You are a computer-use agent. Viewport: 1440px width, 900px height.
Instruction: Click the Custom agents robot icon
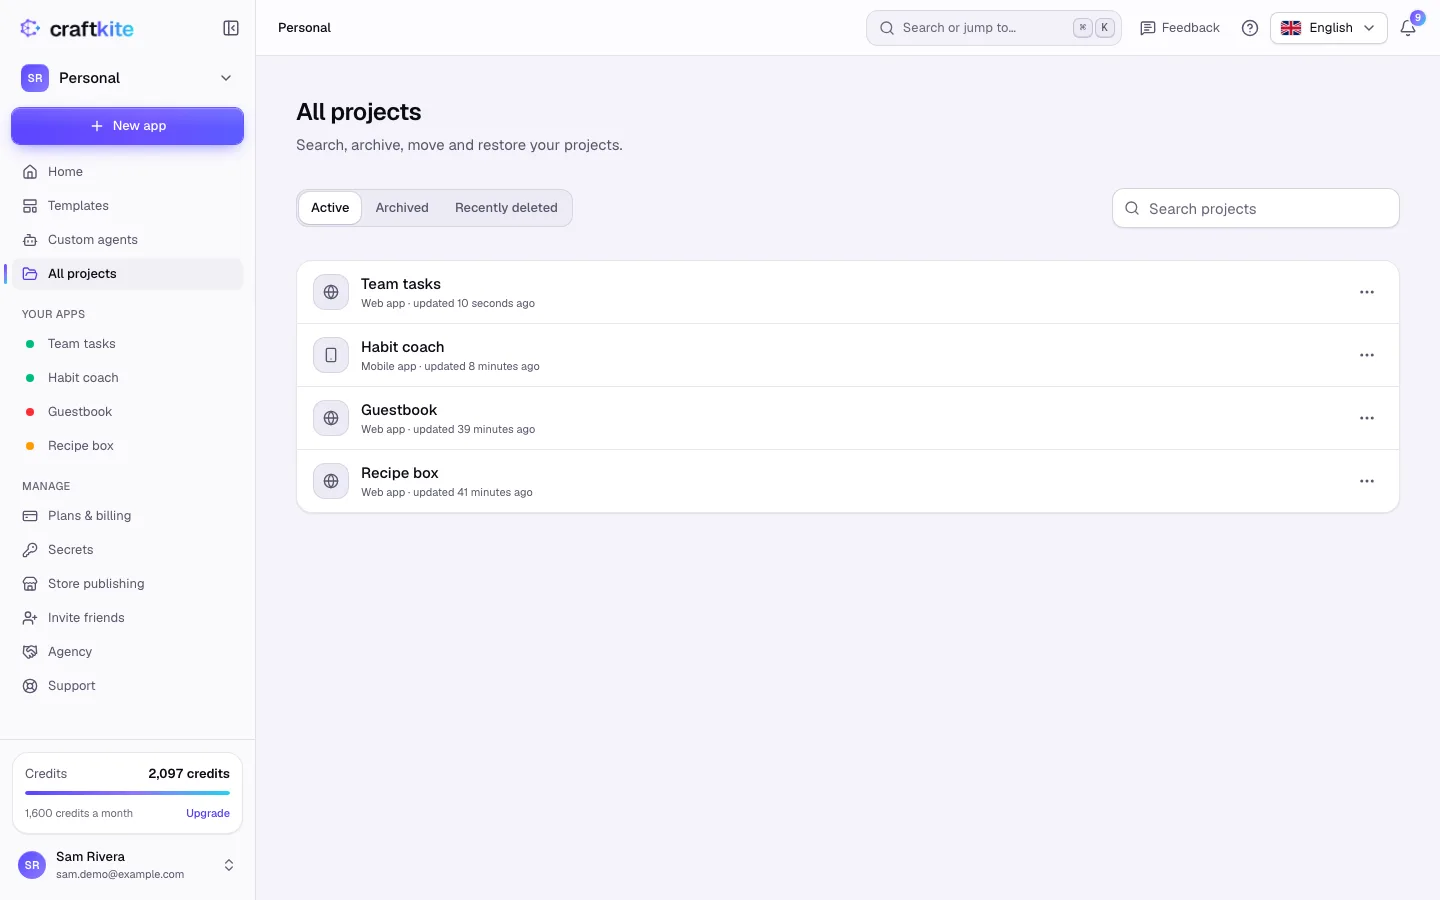(x=30, y=240)
